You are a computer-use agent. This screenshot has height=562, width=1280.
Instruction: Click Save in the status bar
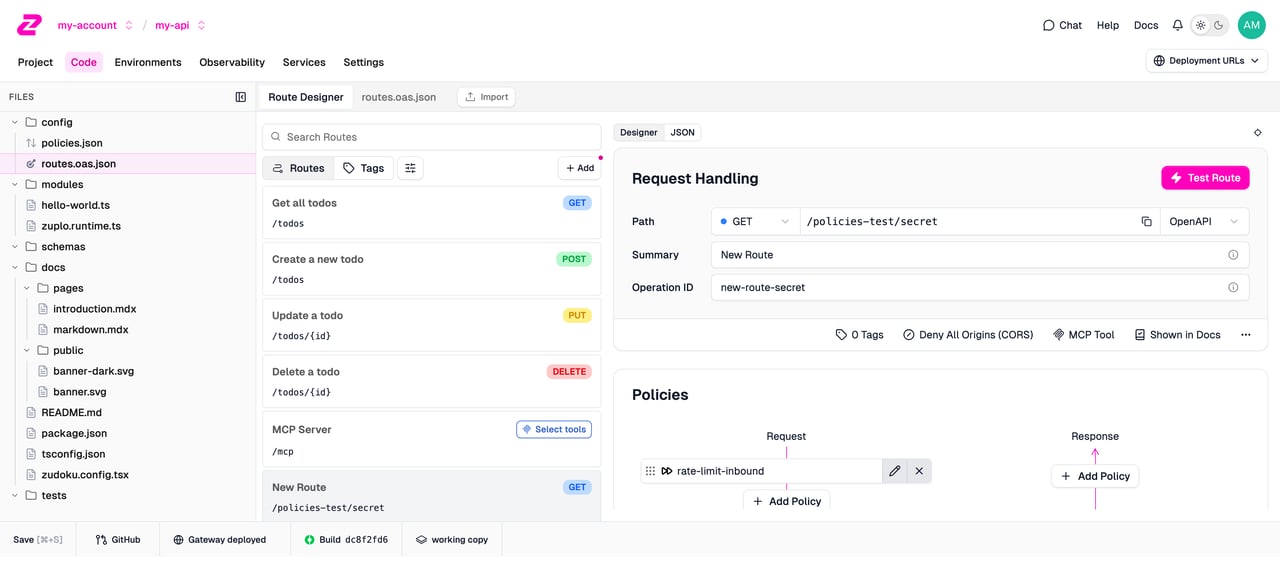(38, 539)
